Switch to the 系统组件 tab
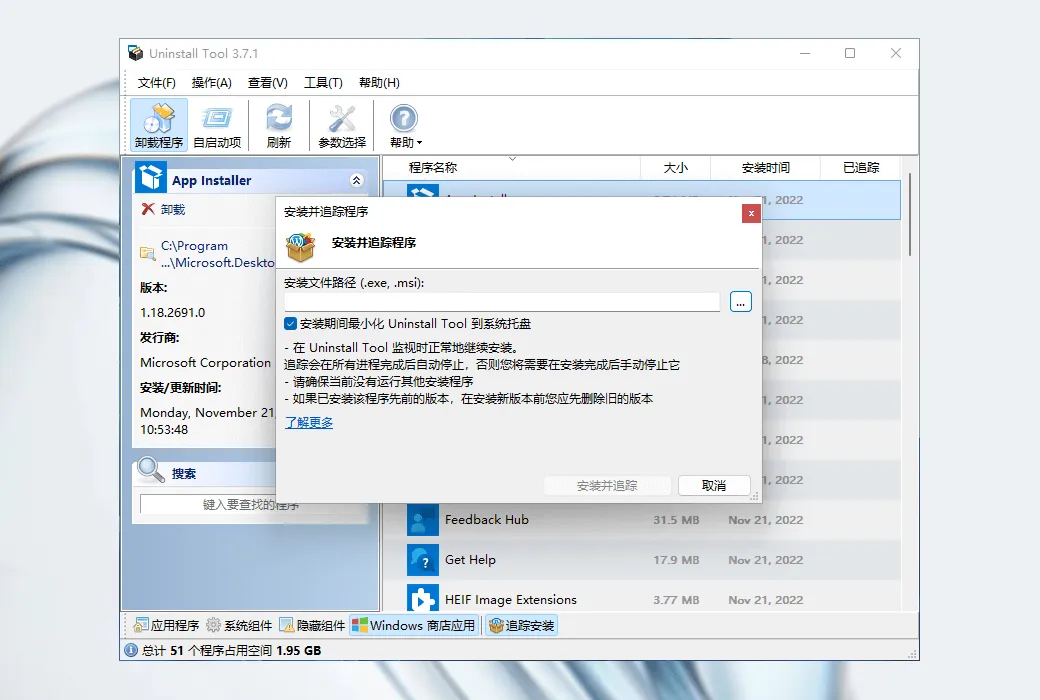The image size is (1040, 700). tap(239, 625)
